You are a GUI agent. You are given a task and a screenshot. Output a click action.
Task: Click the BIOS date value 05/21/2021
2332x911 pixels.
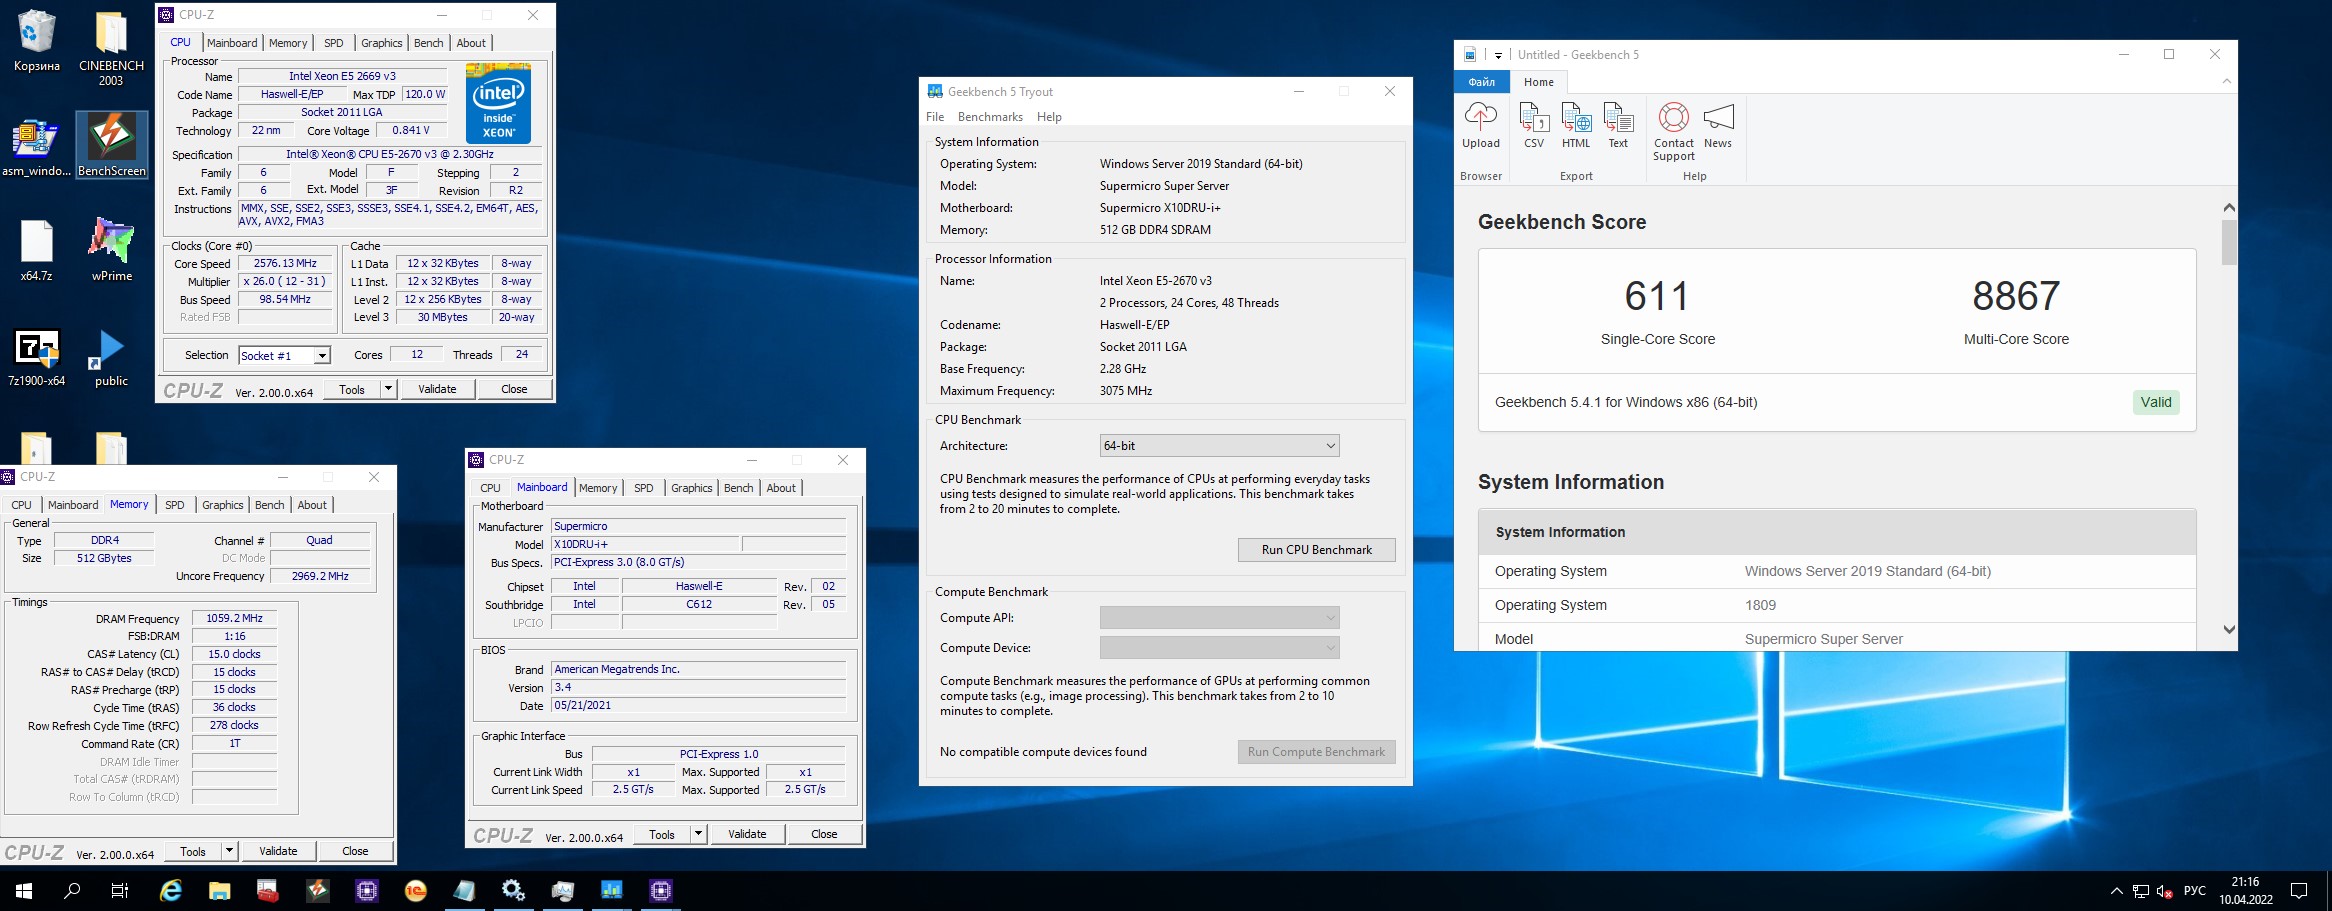698,705
